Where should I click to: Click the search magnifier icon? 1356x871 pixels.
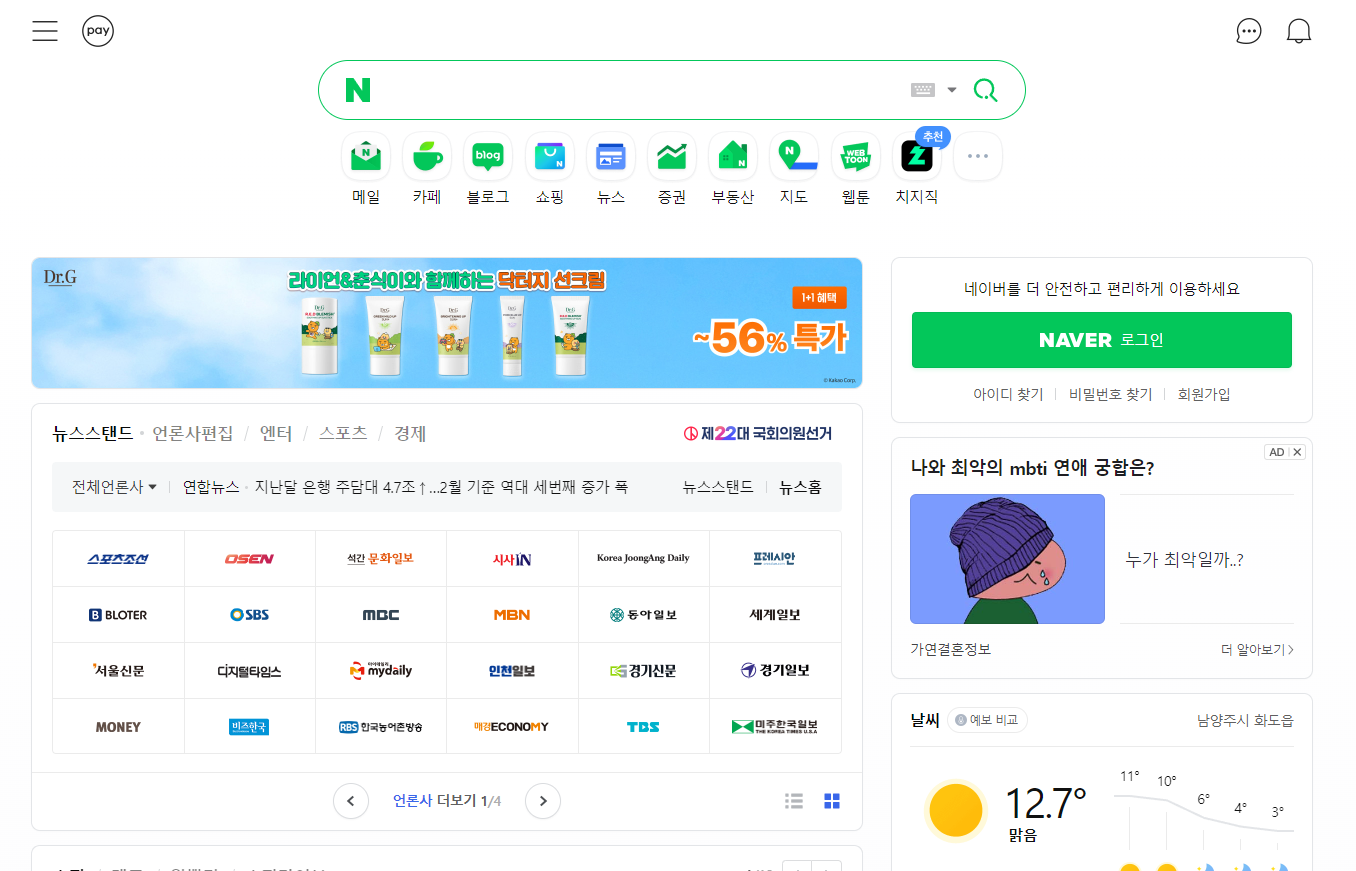tap(985, 90)
